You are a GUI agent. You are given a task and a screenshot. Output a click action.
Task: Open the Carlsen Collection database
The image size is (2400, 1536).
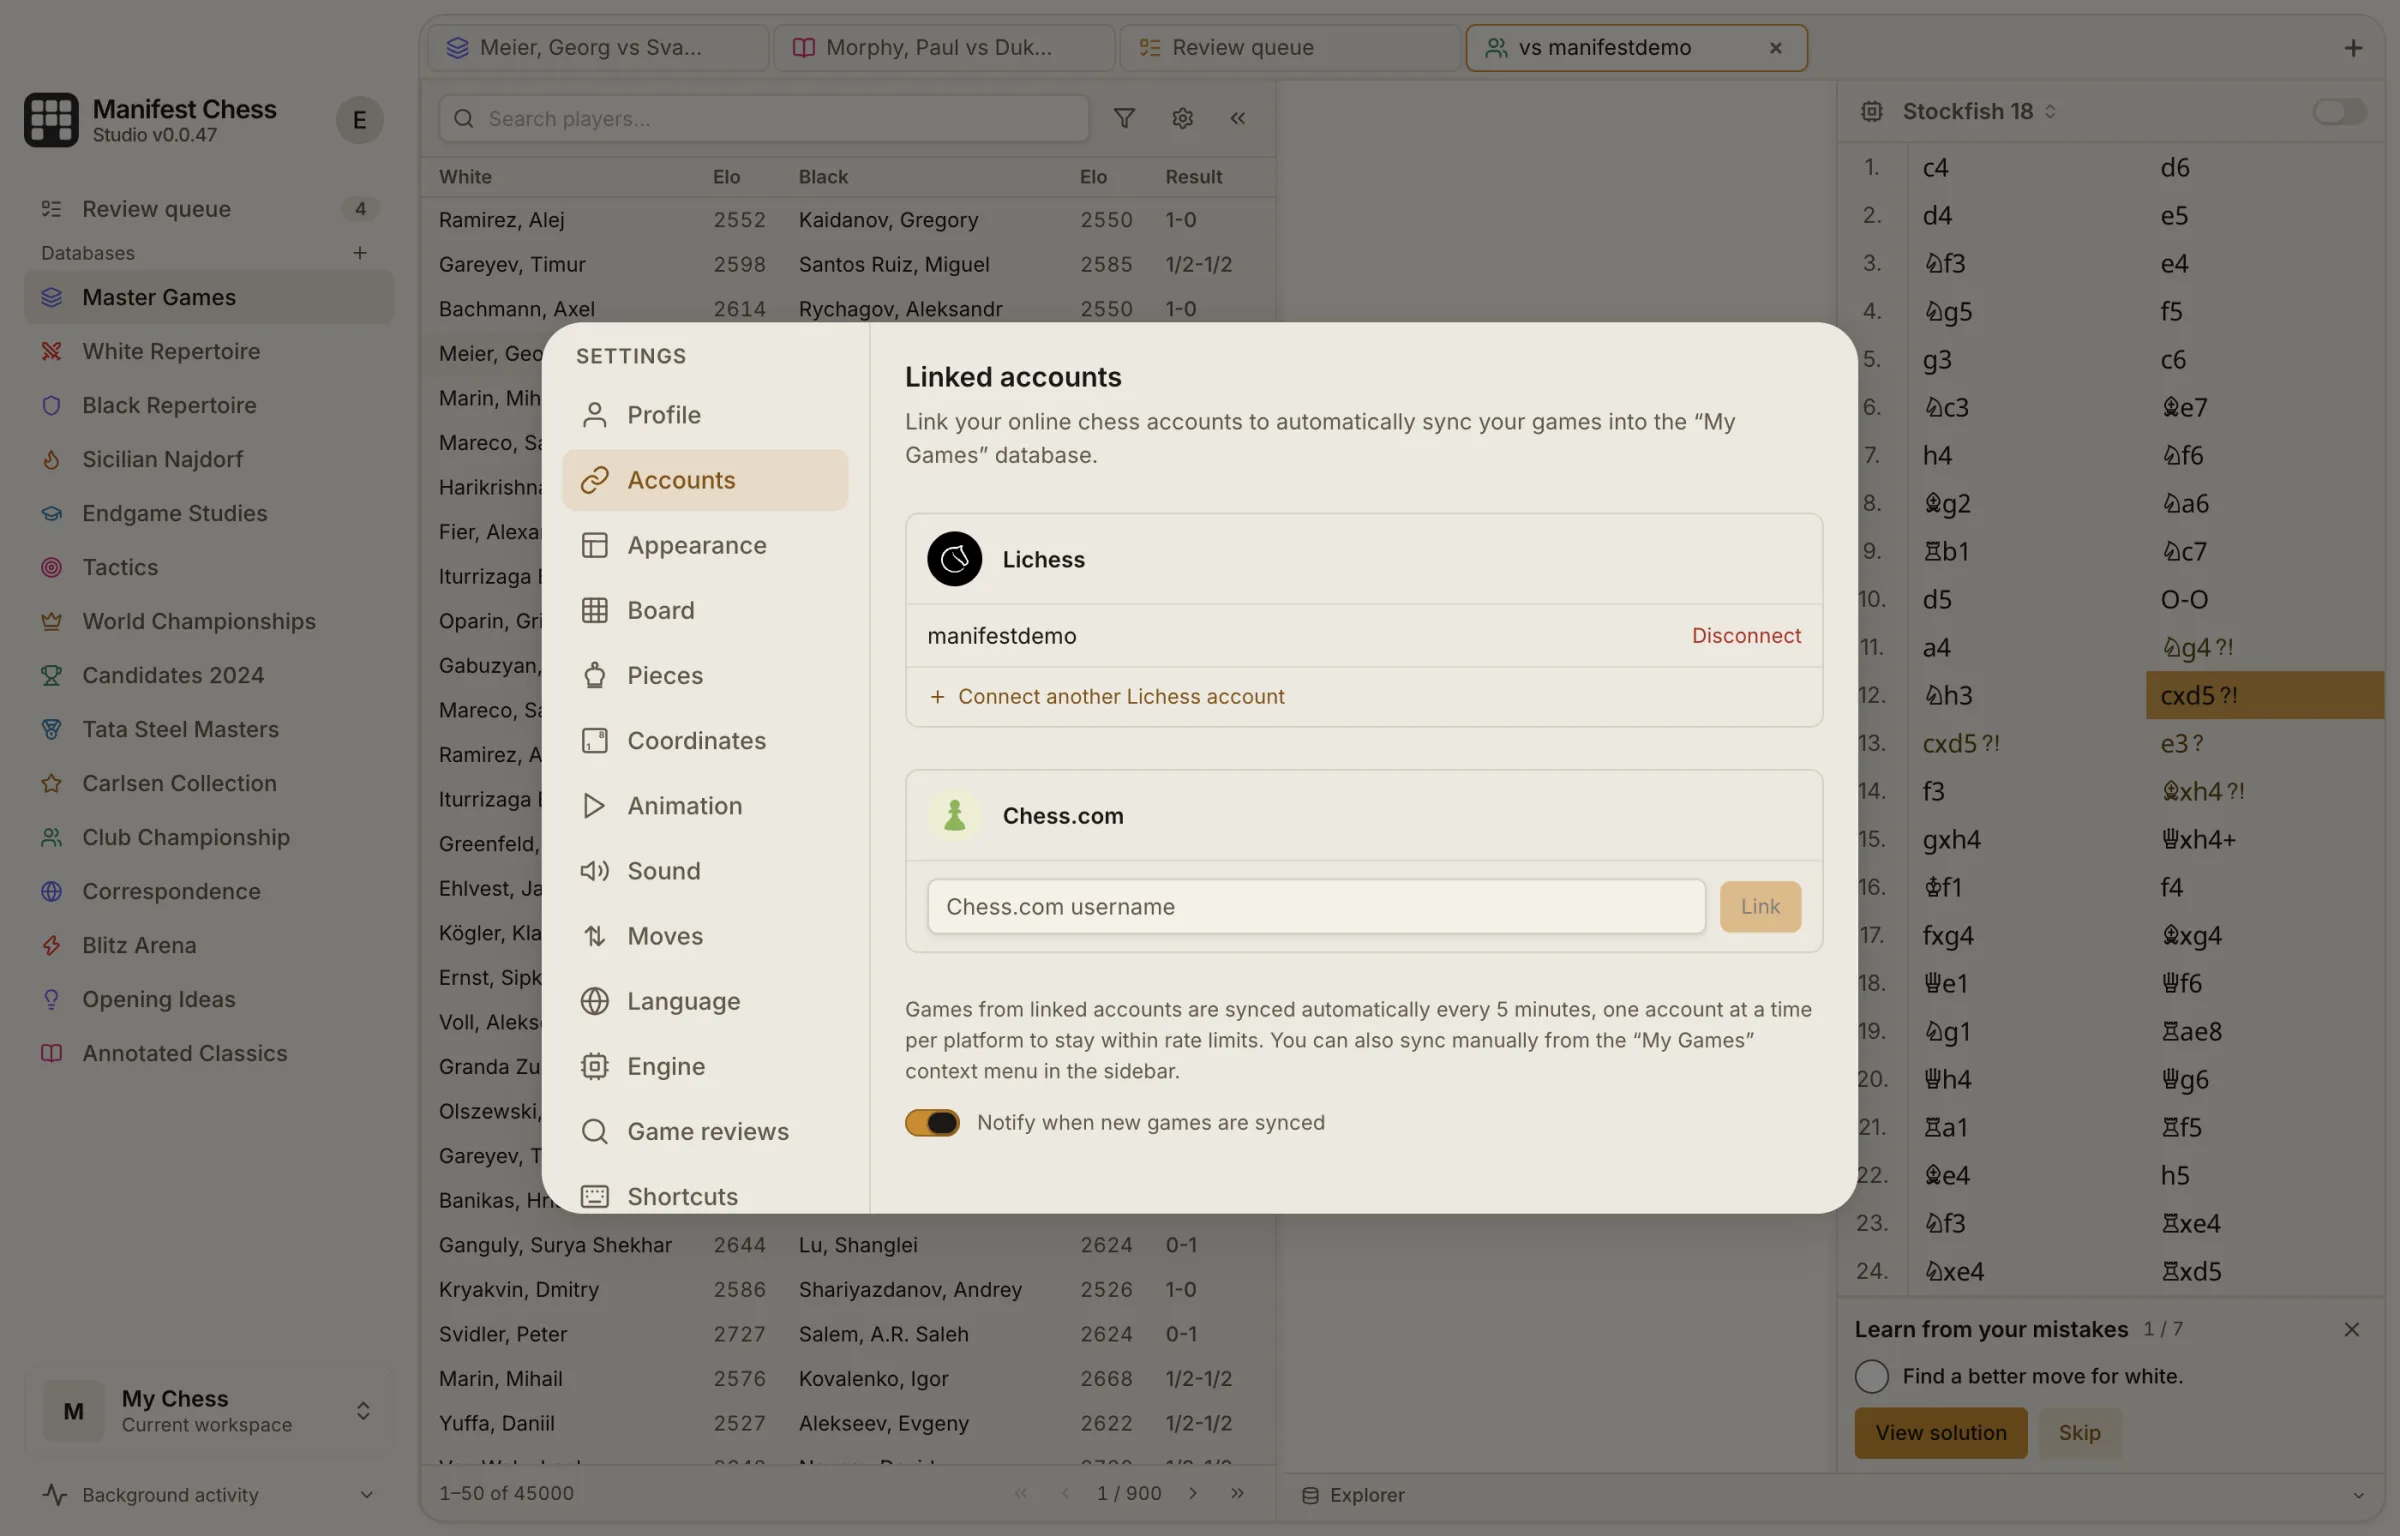(209, 783)
